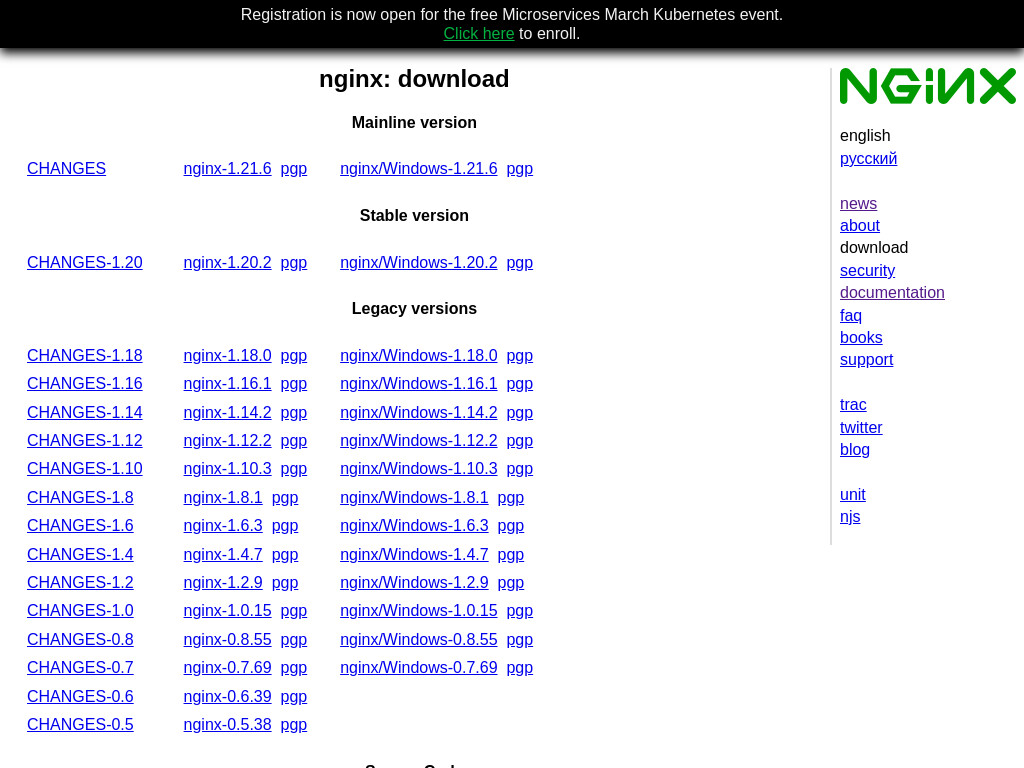
Task: Open CHANGES-0.5 link
Action: pyautogui.click(x=80, y=724)
